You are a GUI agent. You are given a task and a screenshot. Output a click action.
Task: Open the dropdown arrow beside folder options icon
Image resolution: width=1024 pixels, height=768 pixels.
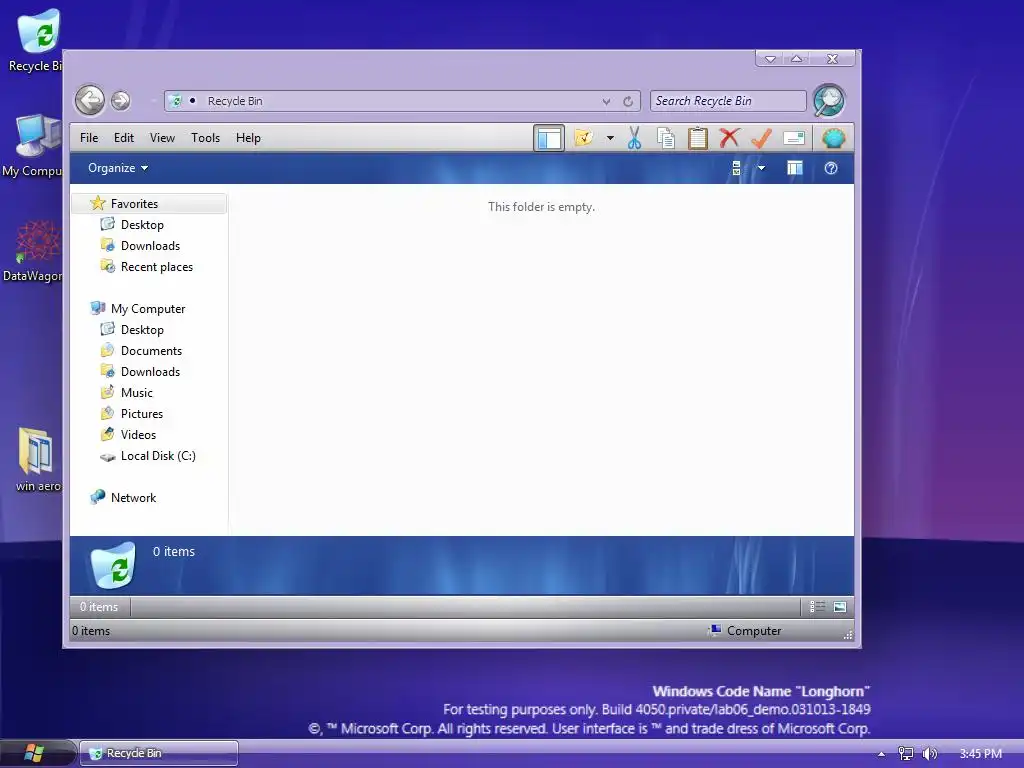click(x=610, y=138)
